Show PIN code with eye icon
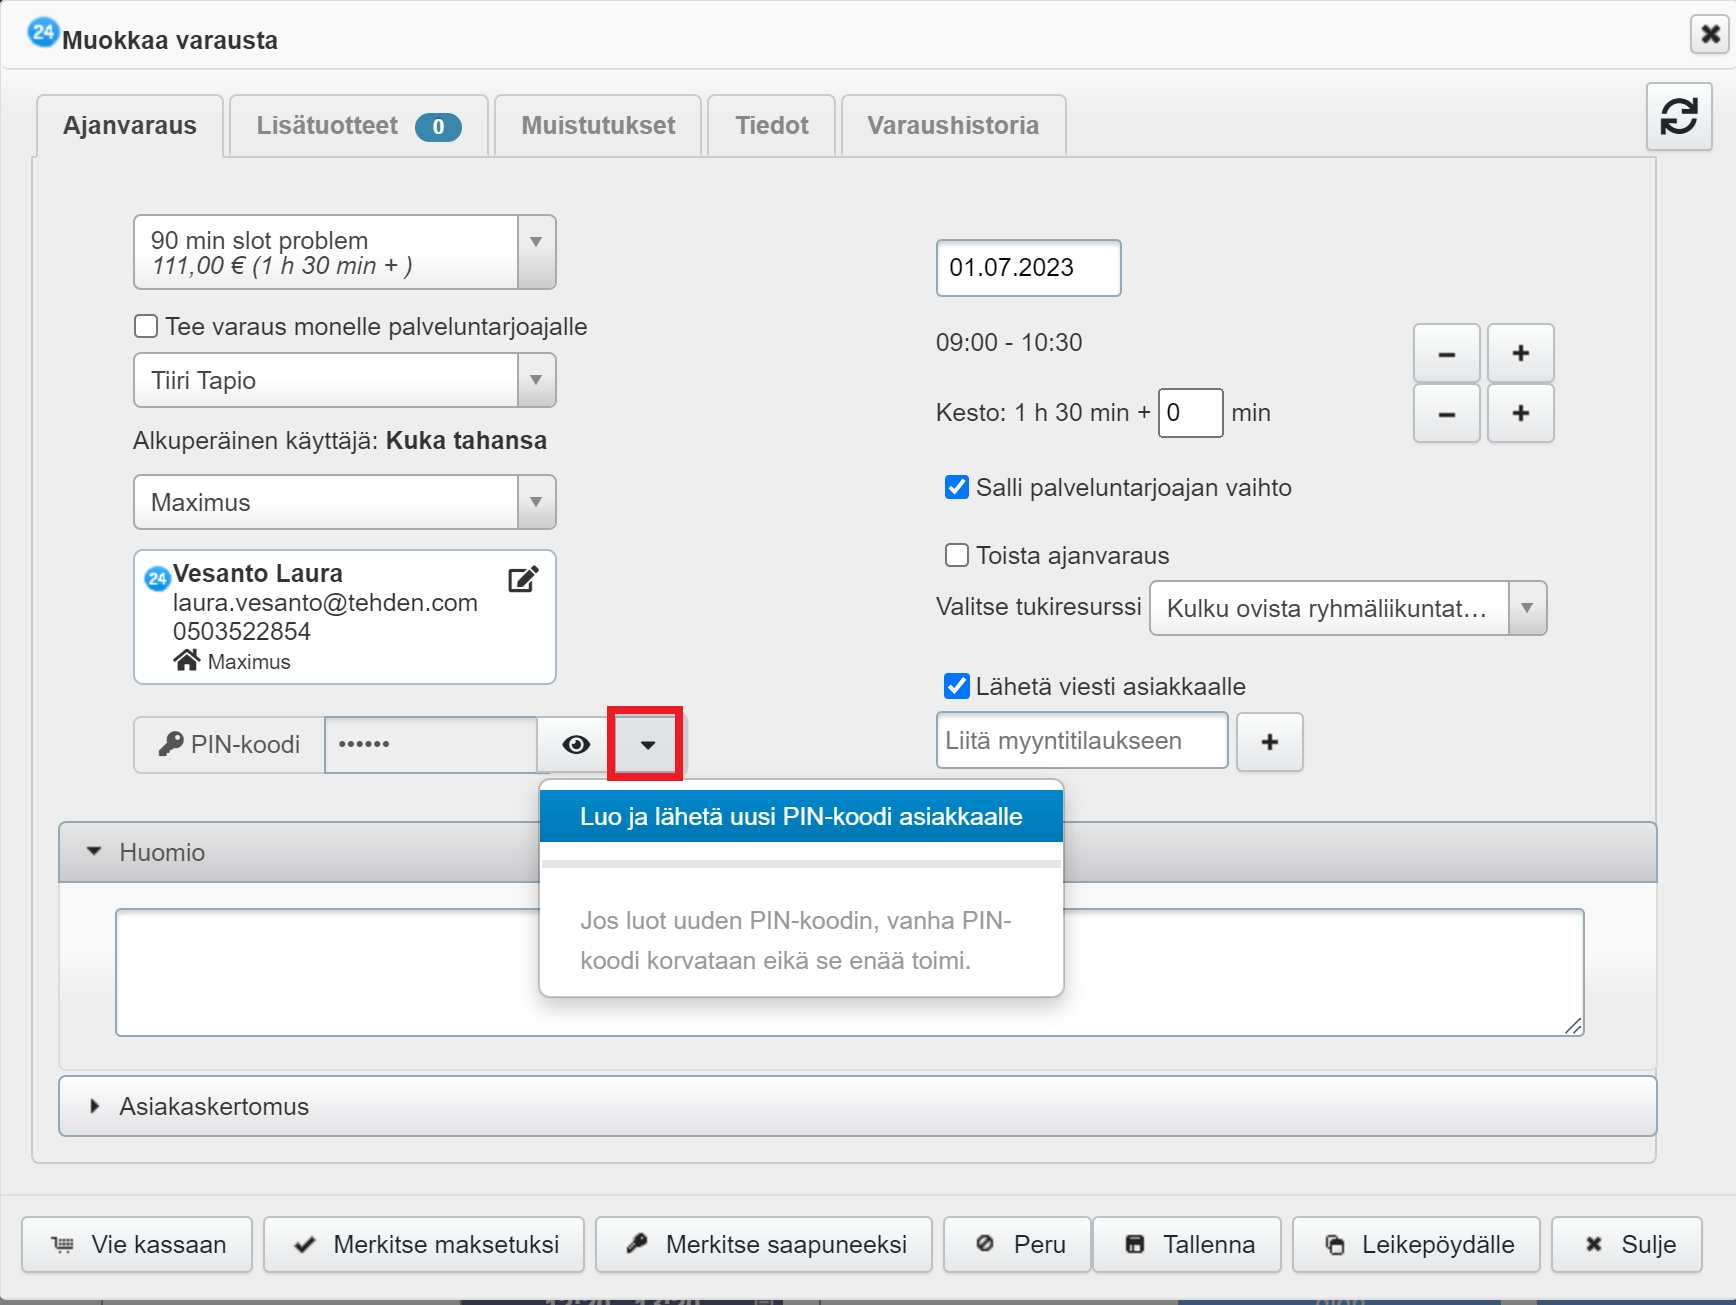Image resolution: width=1736 pixels, height=1305 pixels. click(x=575, y=745)
